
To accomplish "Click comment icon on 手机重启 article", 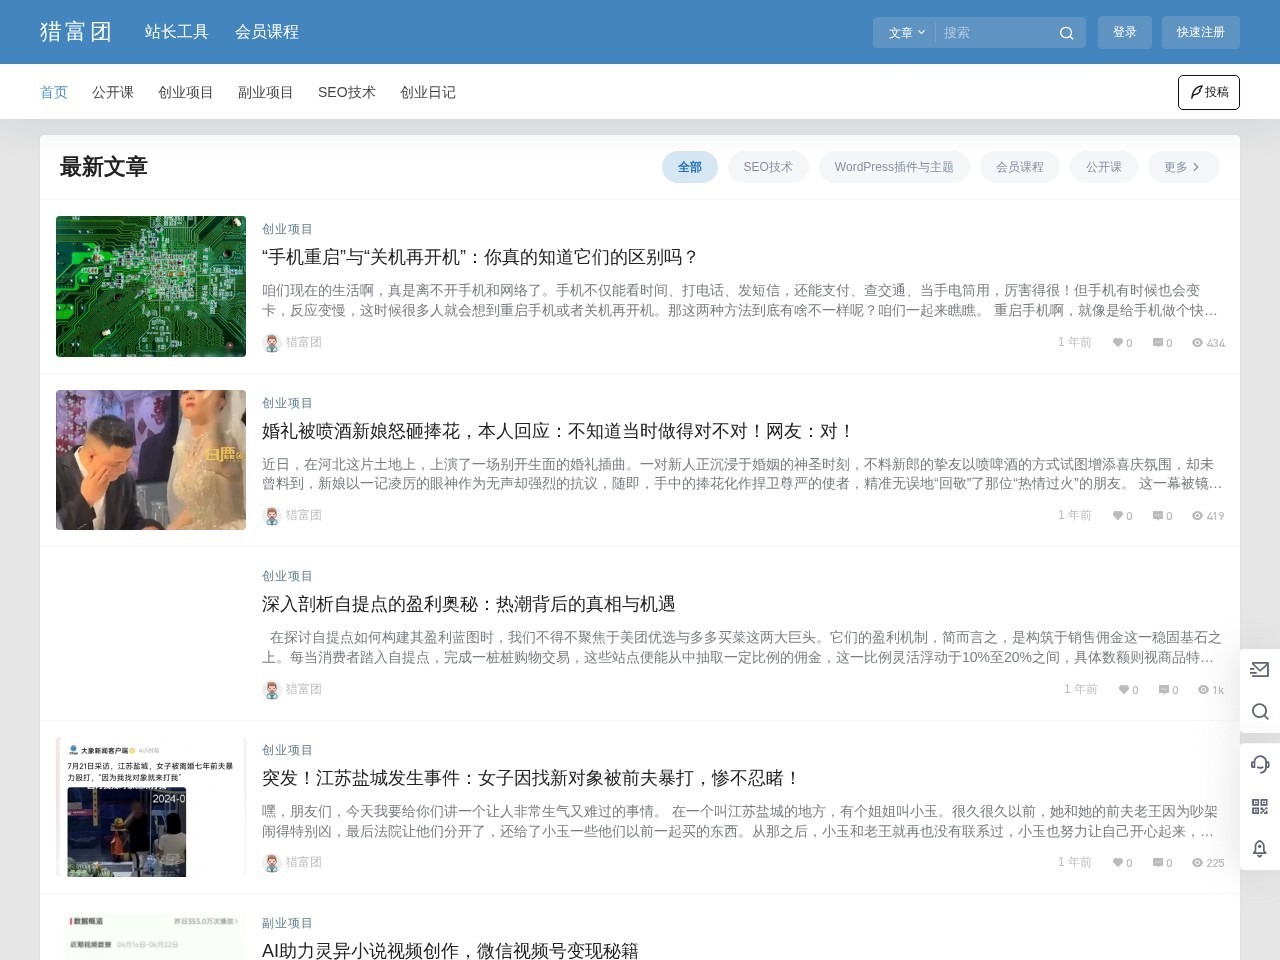I will pos(1158,343).
